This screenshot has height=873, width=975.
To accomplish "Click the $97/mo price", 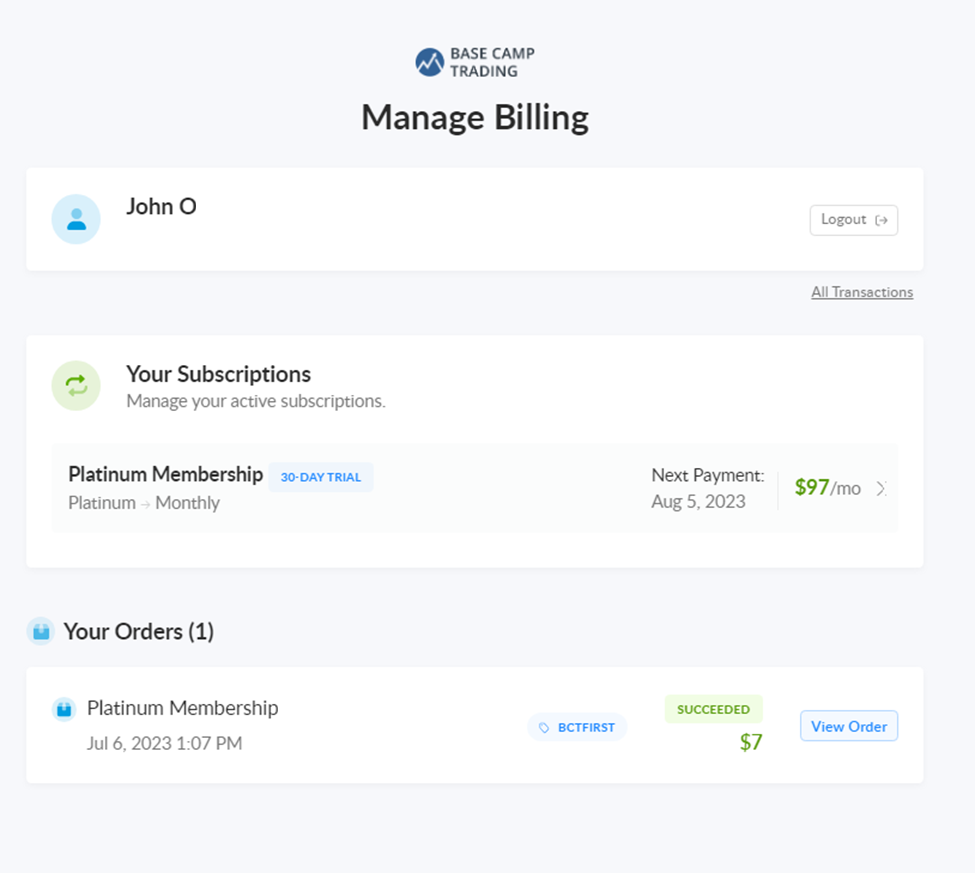I will (828, 487).
